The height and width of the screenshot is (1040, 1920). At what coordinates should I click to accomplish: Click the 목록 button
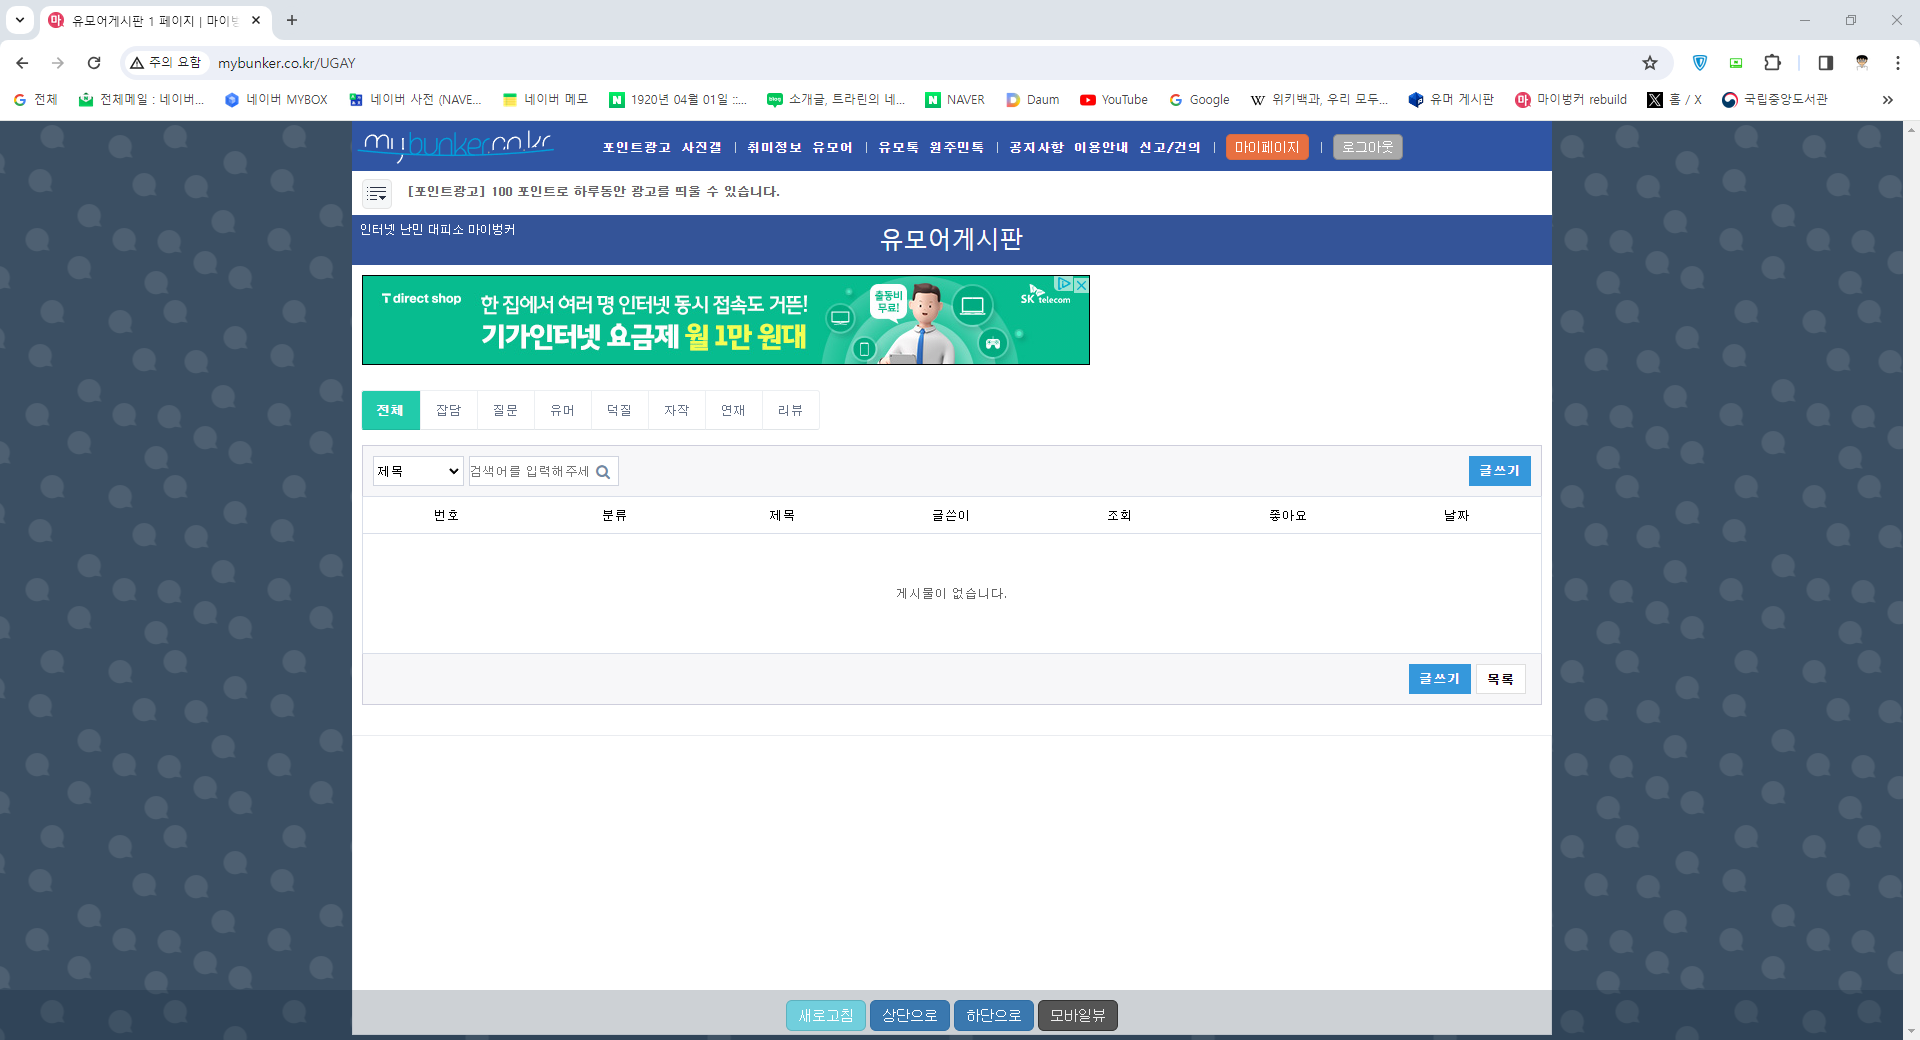click(1500, 680)
